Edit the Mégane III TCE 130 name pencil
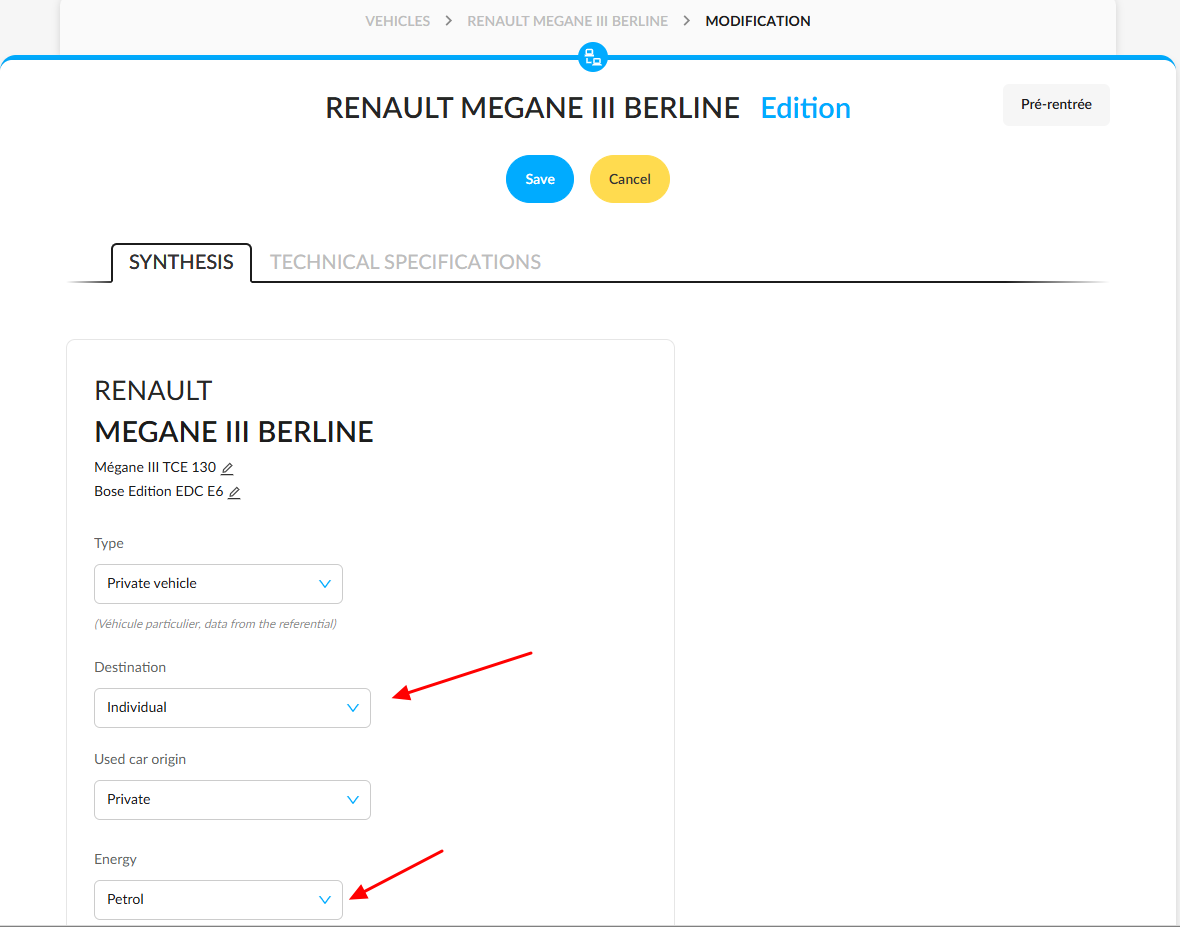This screenshot has width=1180, height=927. tap(227, 469)
